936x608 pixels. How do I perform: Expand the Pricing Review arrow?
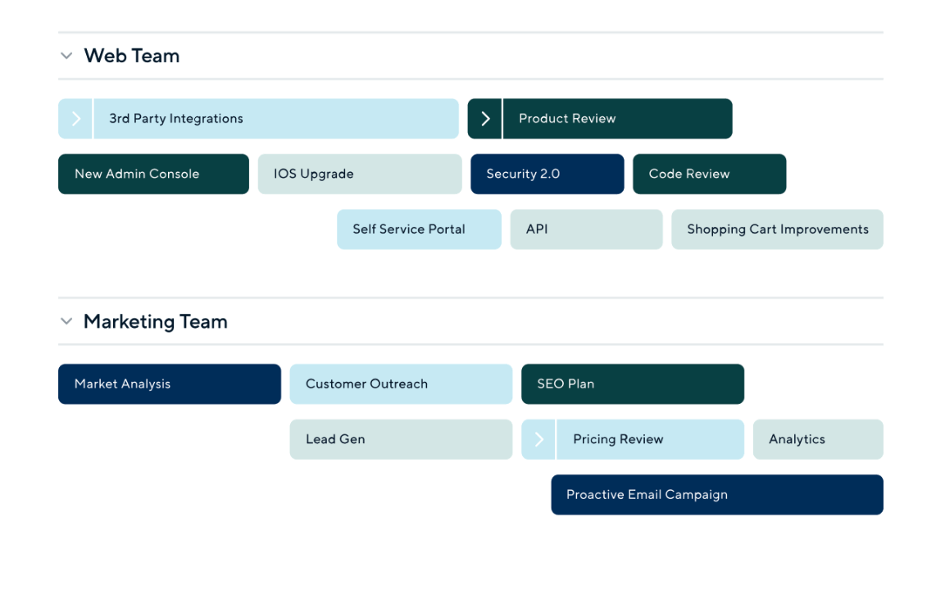coord(538,440)
